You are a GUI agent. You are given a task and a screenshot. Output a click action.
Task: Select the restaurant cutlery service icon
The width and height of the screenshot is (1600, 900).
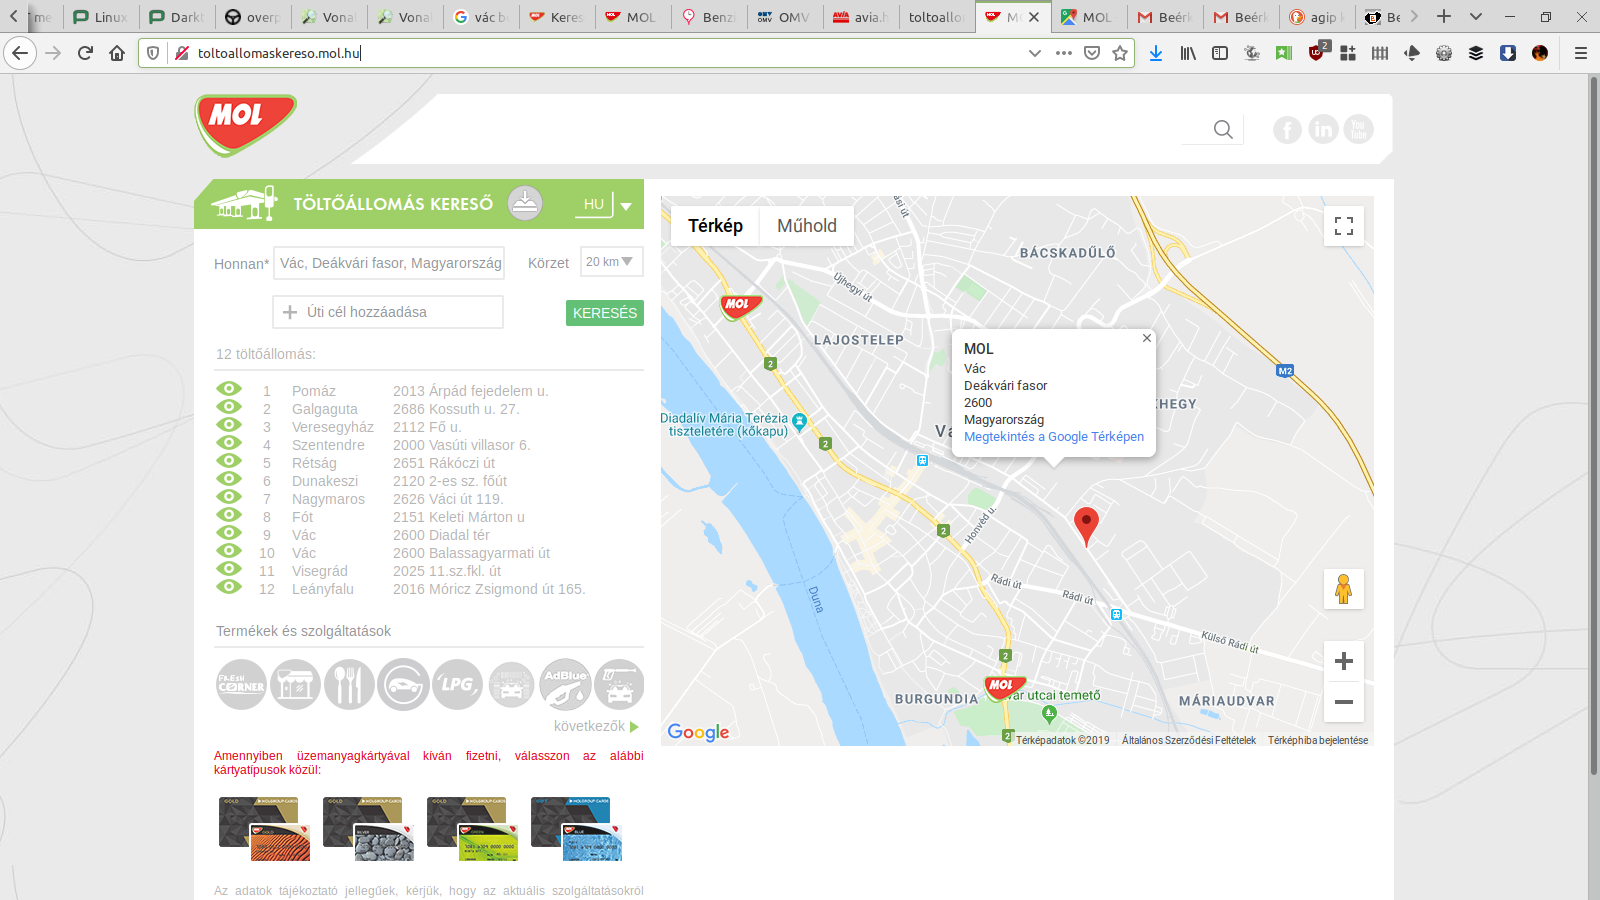coord(349,685)
